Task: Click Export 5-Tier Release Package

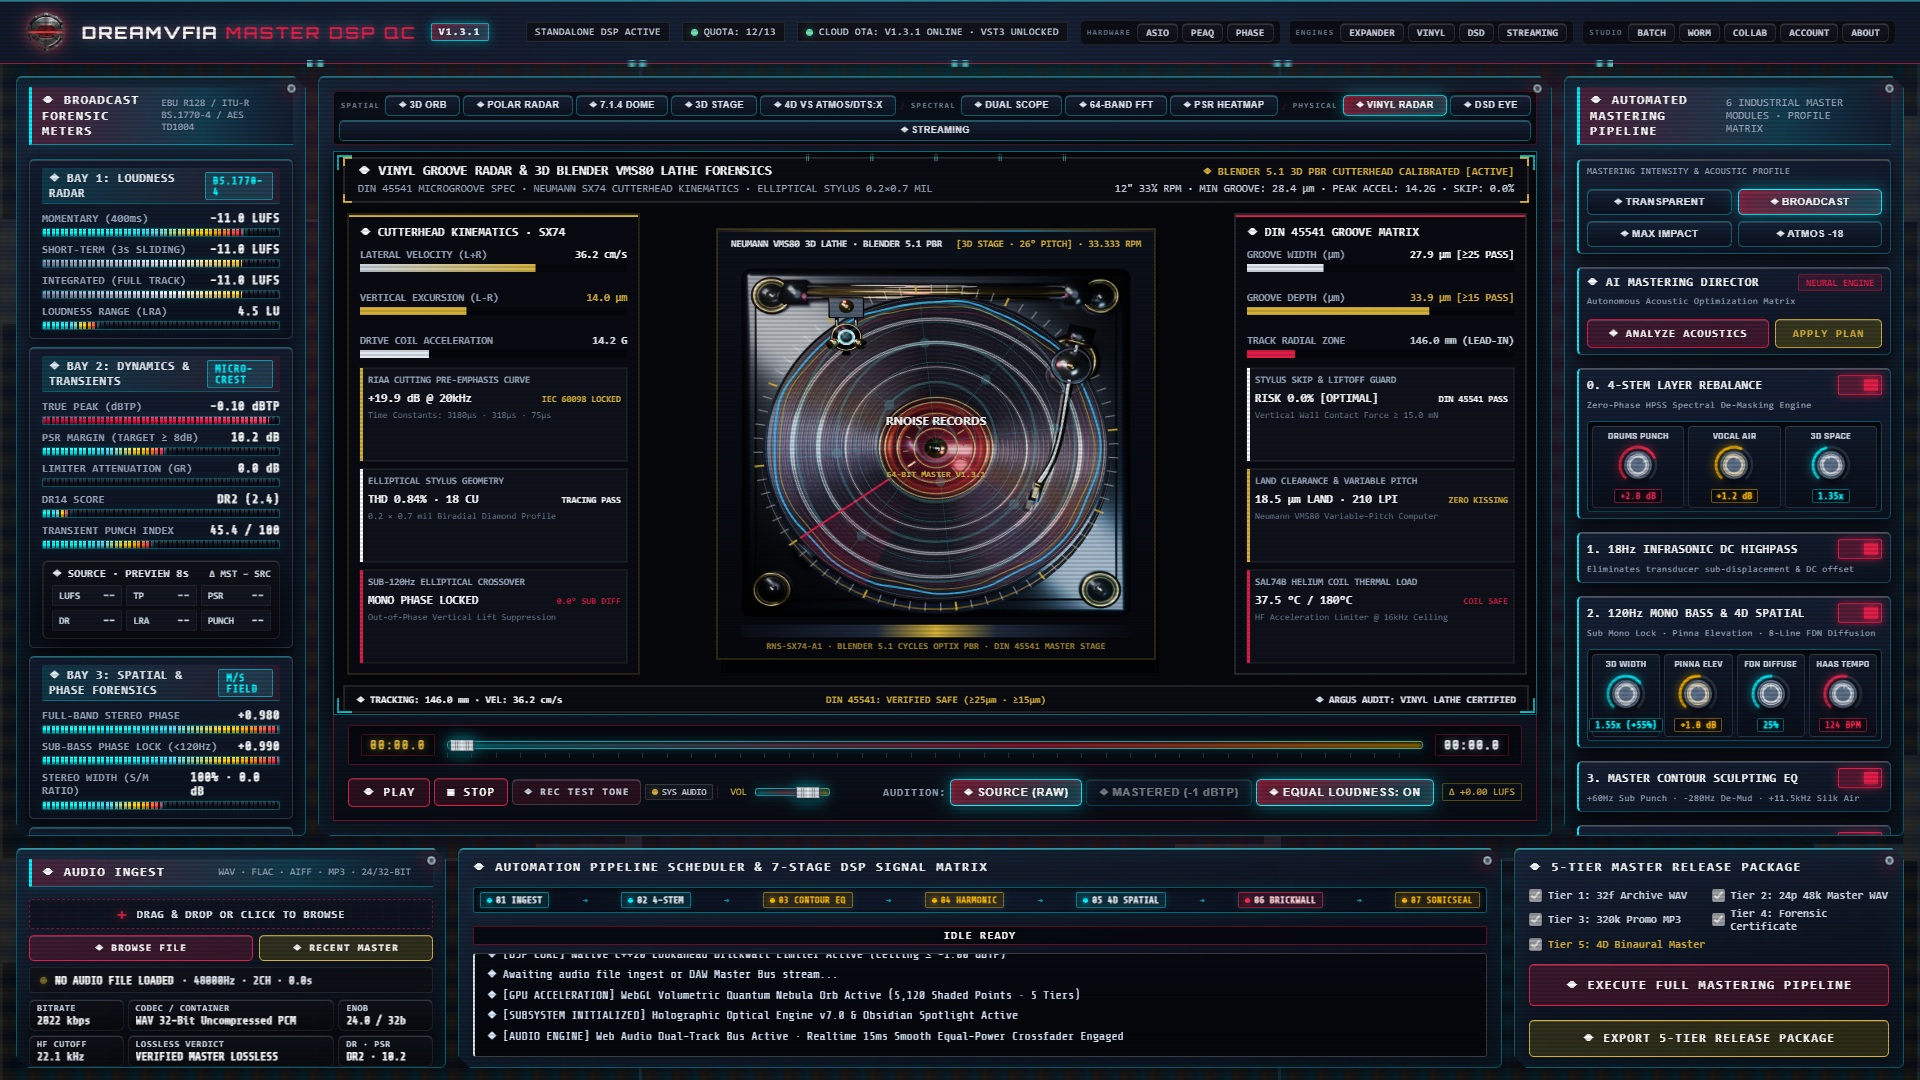Action: (1708, 1038)
